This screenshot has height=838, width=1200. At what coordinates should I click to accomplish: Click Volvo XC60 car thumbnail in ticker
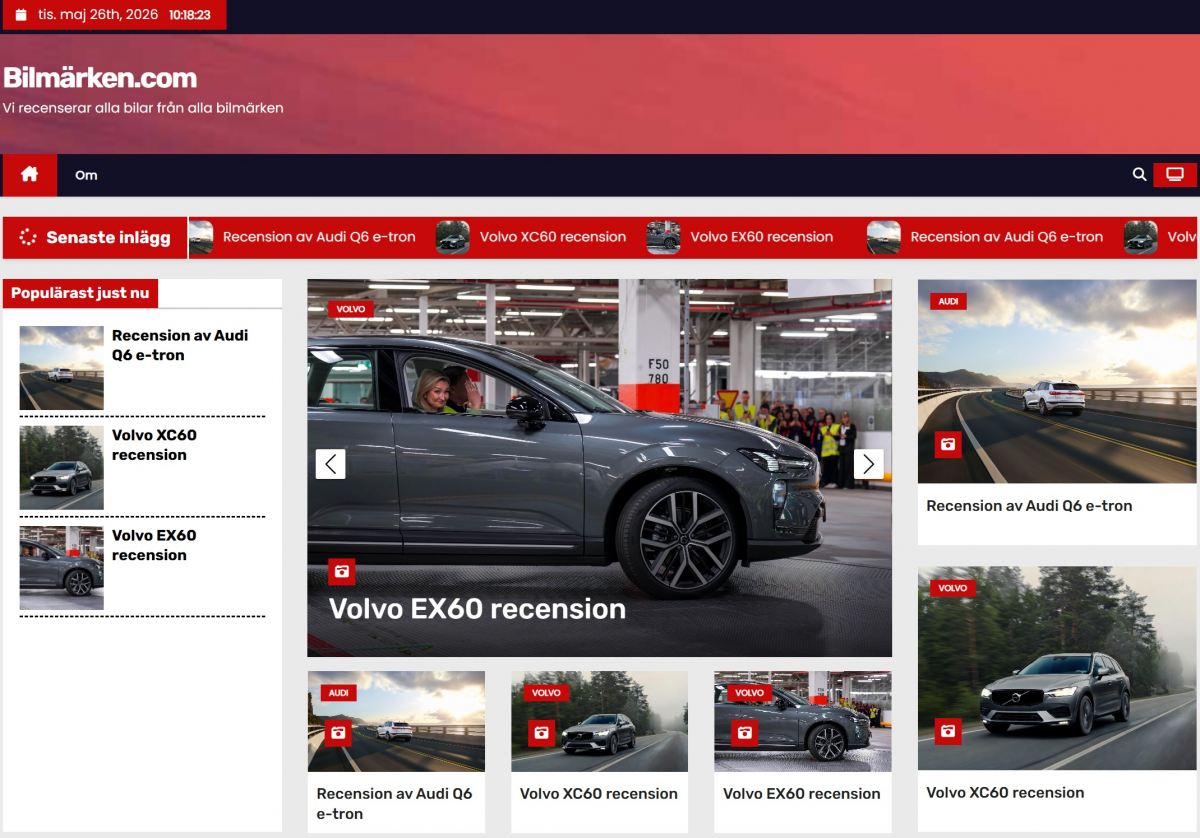pyautogui.click(x=453, y=238)
